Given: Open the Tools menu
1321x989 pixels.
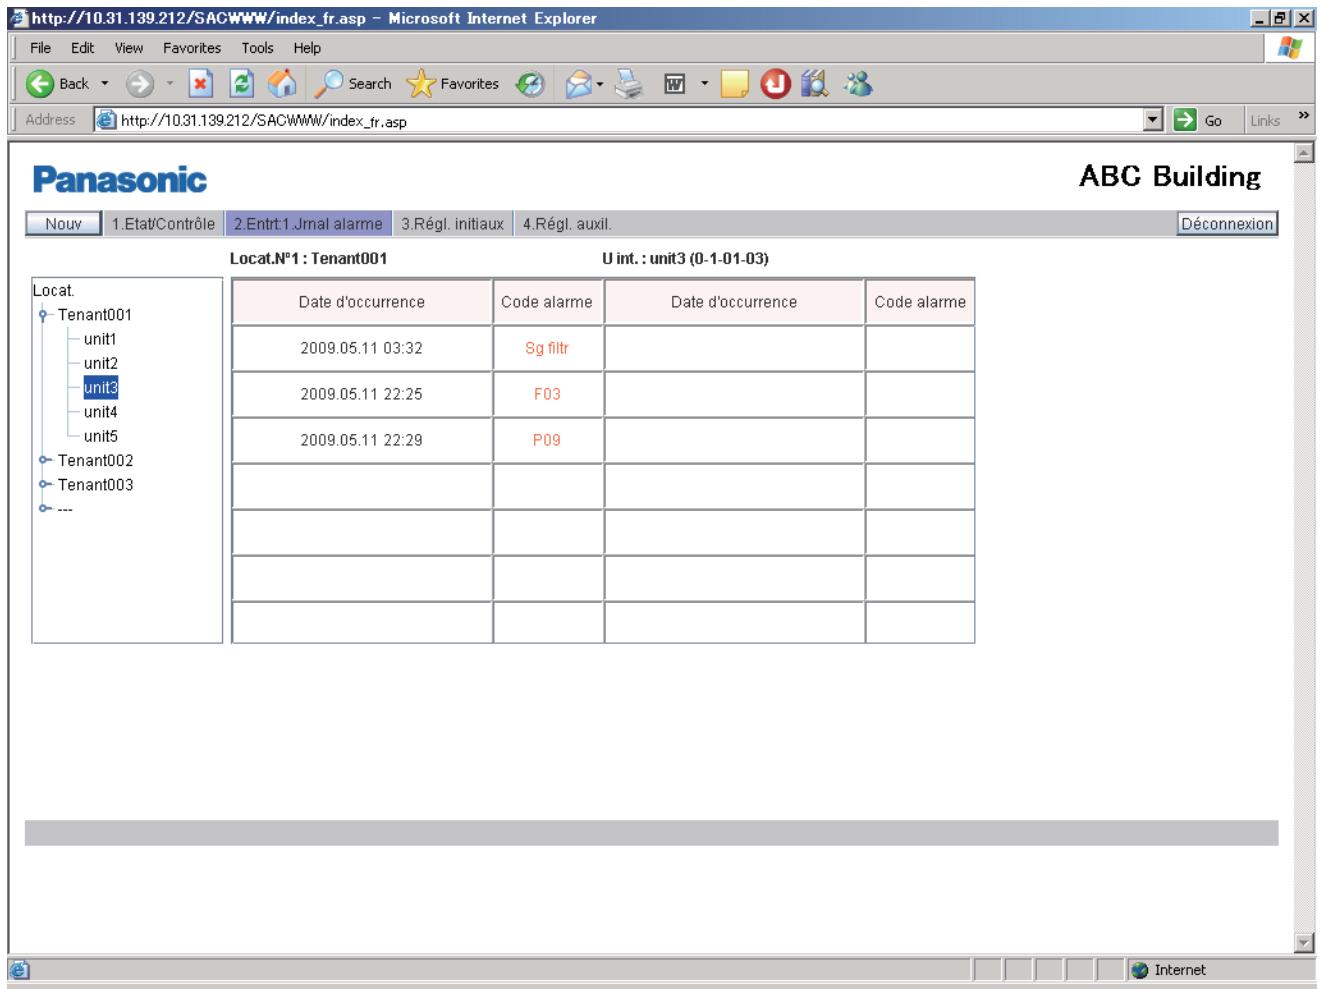Looking at the screenshot, I should 257,48.
